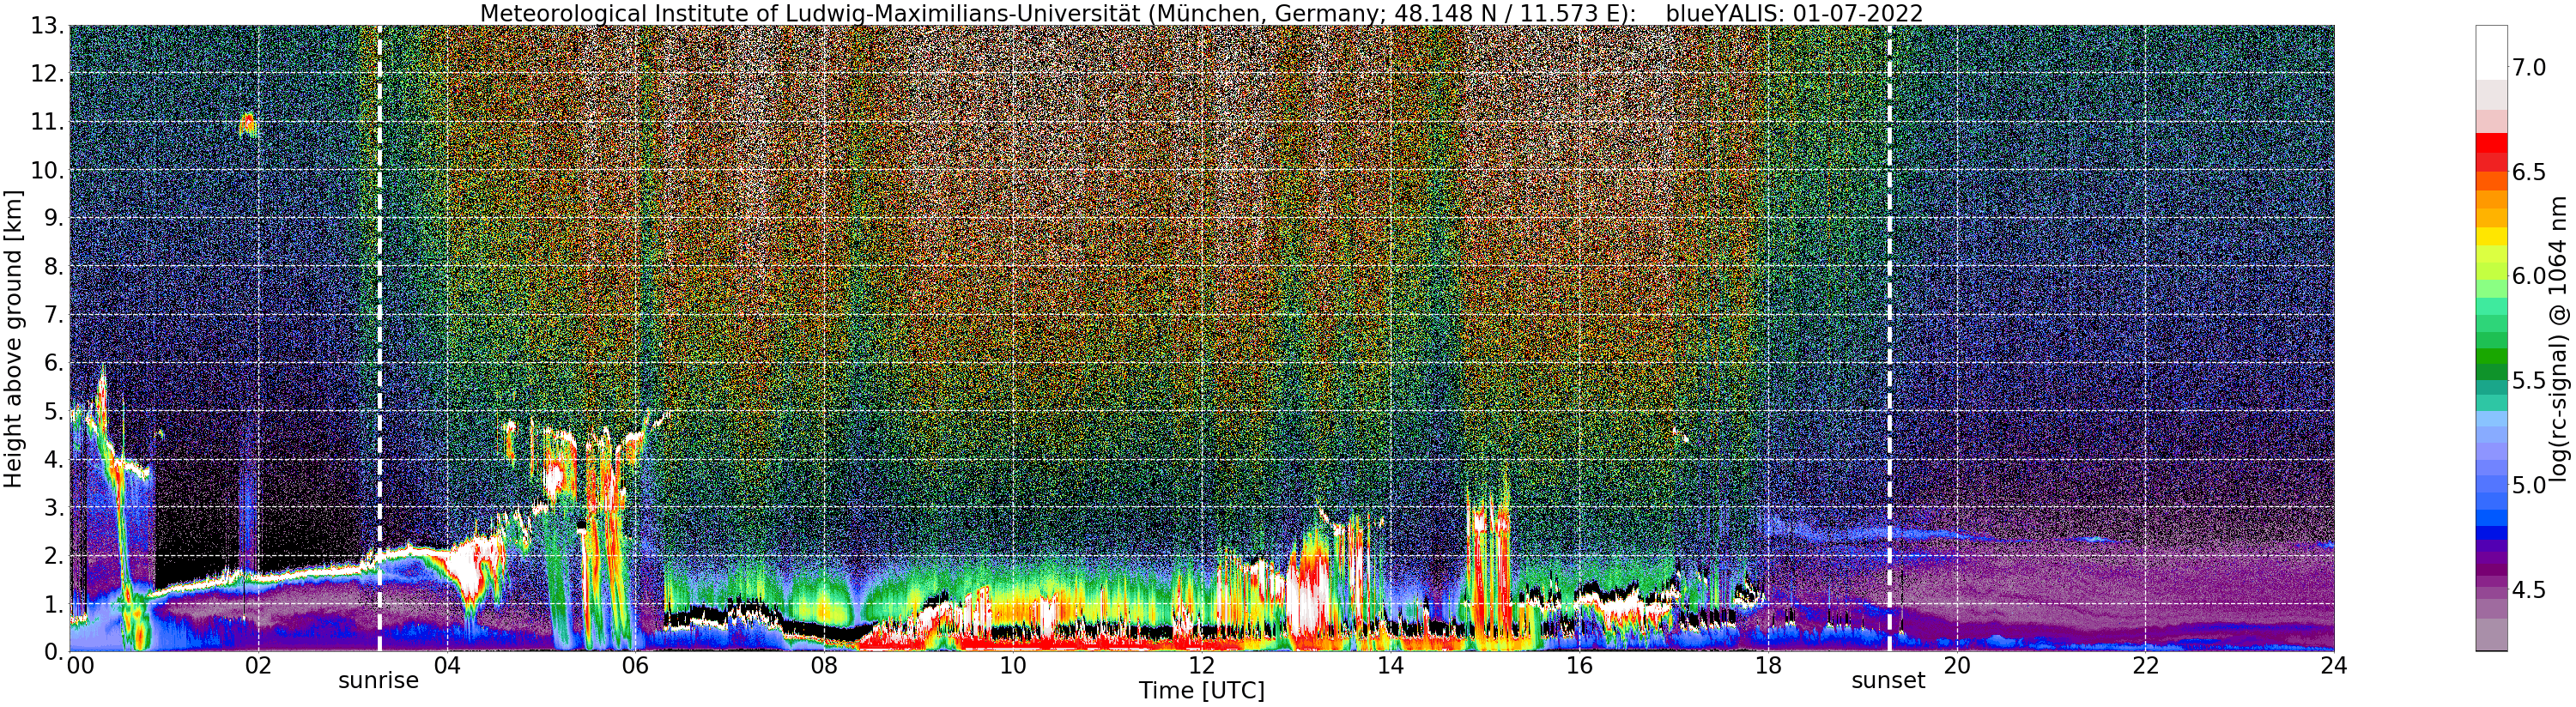Click the red segment of the colorbar
The height and width of the screenshot is (707, 2576).
tap(2491, 143)
